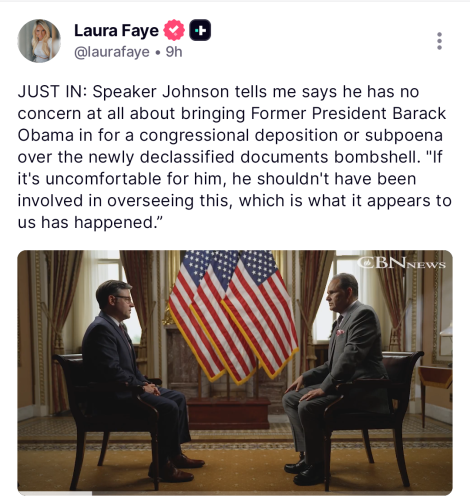The width and height of the screenshot is (470, 500).
Task: Seek using the video progress bar
Action: point(235,493)
